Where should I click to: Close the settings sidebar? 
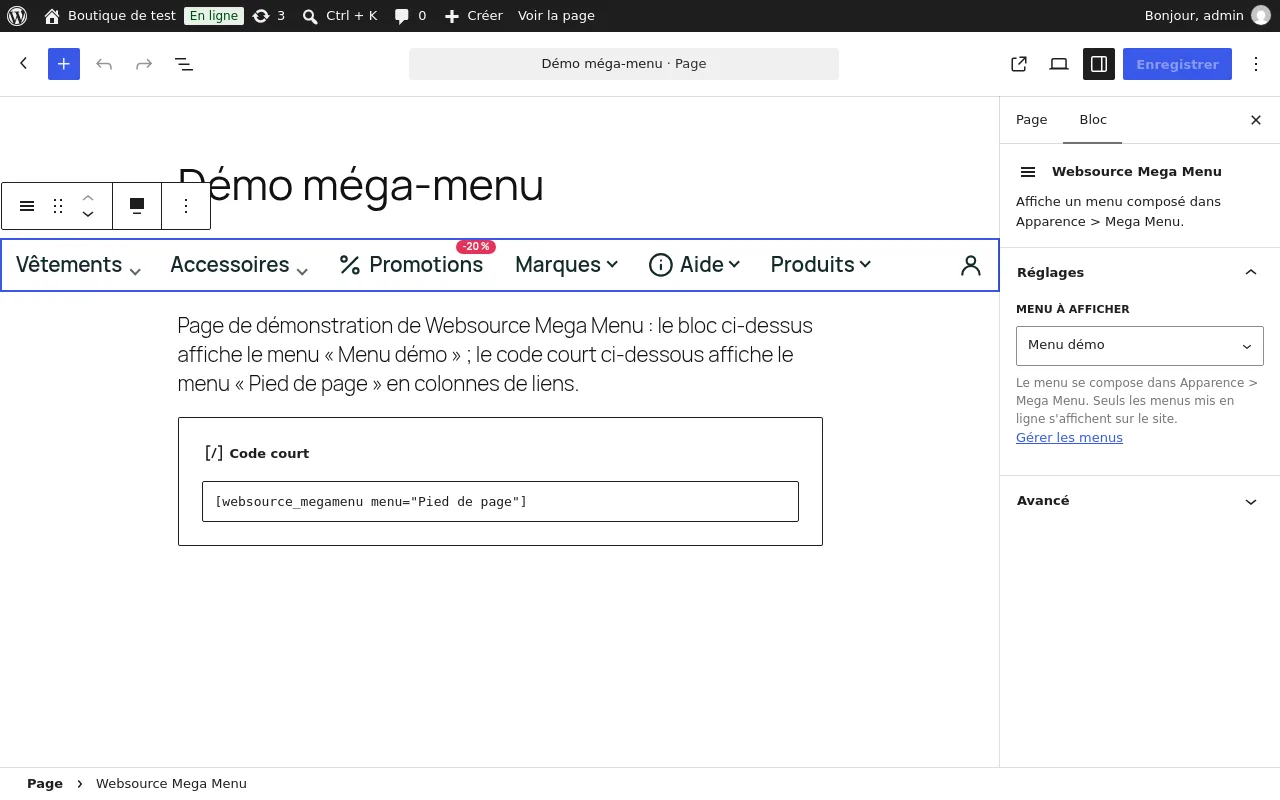[x=1256, y=120]
